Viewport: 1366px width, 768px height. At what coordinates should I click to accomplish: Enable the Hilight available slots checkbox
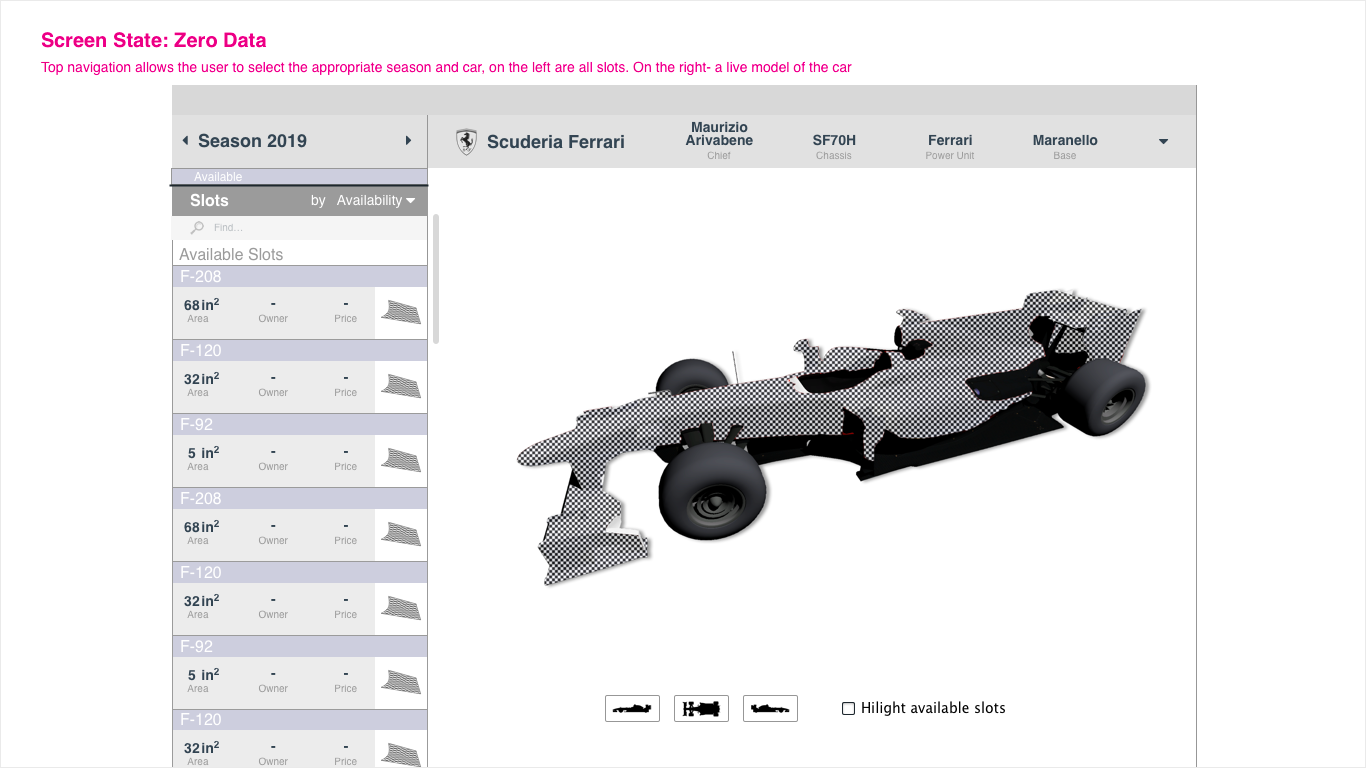(x=848, y=708)
